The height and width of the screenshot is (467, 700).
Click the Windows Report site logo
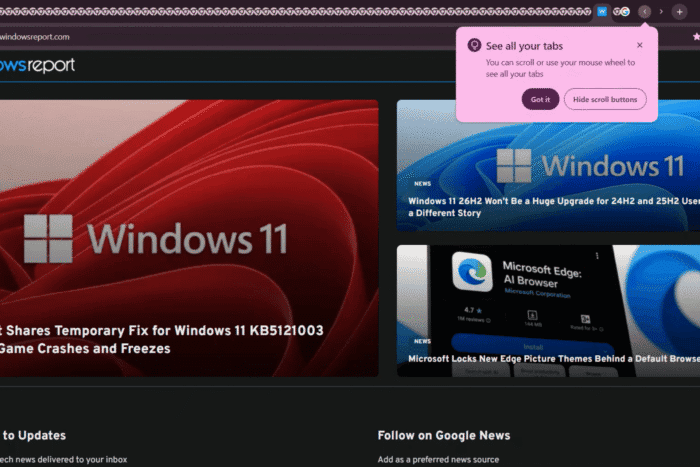coord(38,65)
